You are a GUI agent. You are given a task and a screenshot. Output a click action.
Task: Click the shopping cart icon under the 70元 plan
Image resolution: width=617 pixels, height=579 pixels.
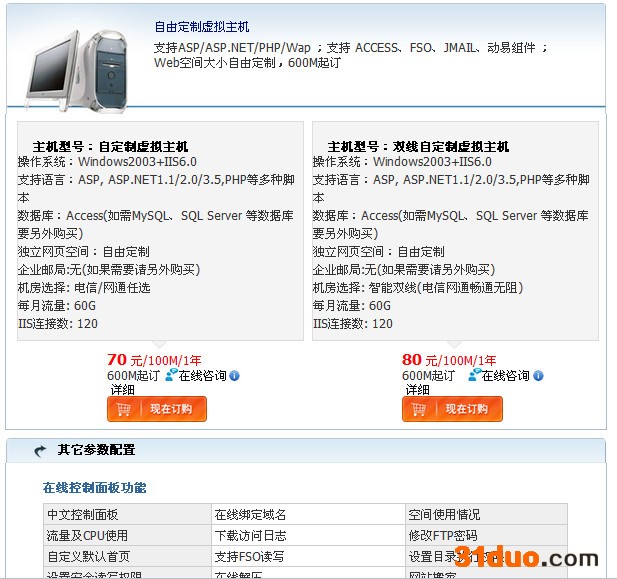tap(124, 409)
